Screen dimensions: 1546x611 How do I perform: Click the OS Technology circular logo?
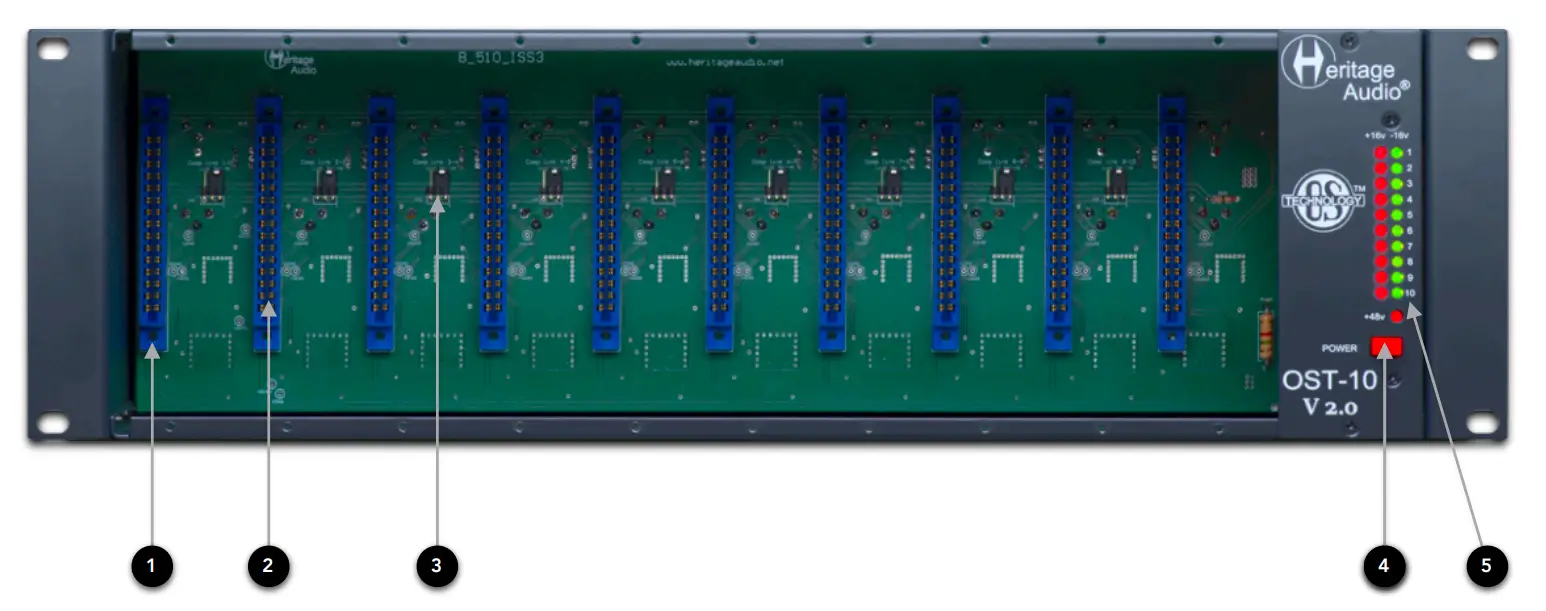[x=1323, y=201]
